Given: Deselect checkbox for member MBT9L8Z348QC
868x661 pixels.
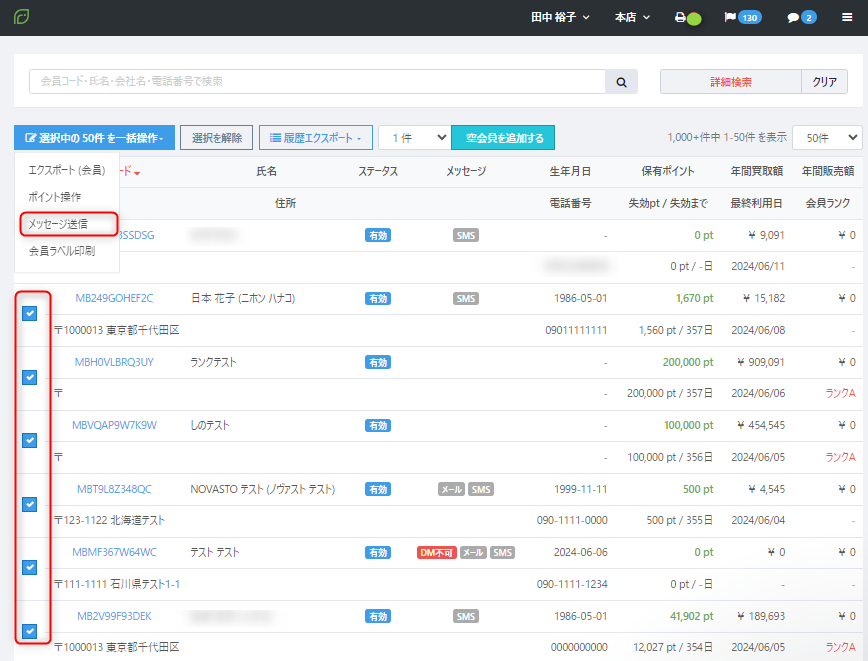Looking at the screenshot, I should point(30,504).
